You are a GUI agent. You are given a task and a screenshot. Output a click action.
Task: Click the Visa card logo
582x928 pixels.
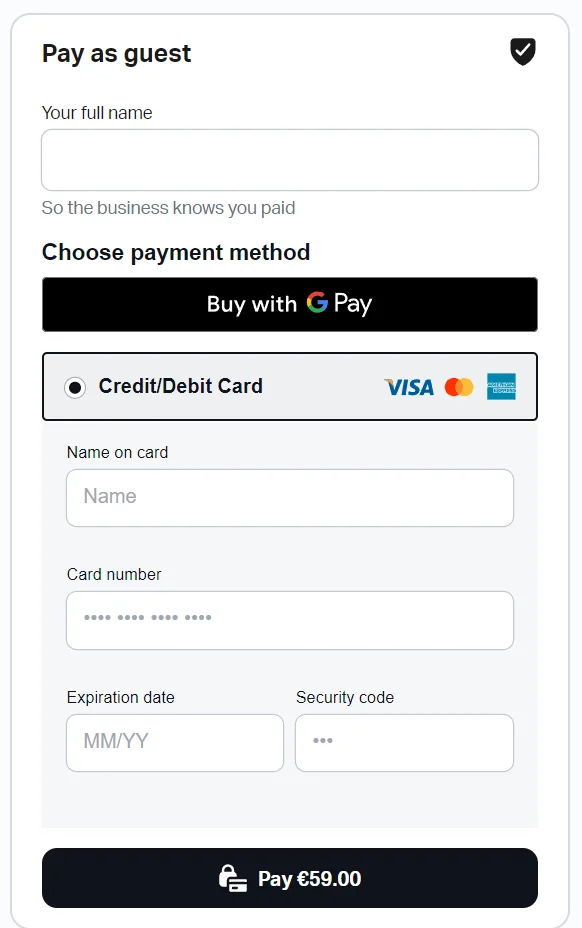click(x=409, y=387)
